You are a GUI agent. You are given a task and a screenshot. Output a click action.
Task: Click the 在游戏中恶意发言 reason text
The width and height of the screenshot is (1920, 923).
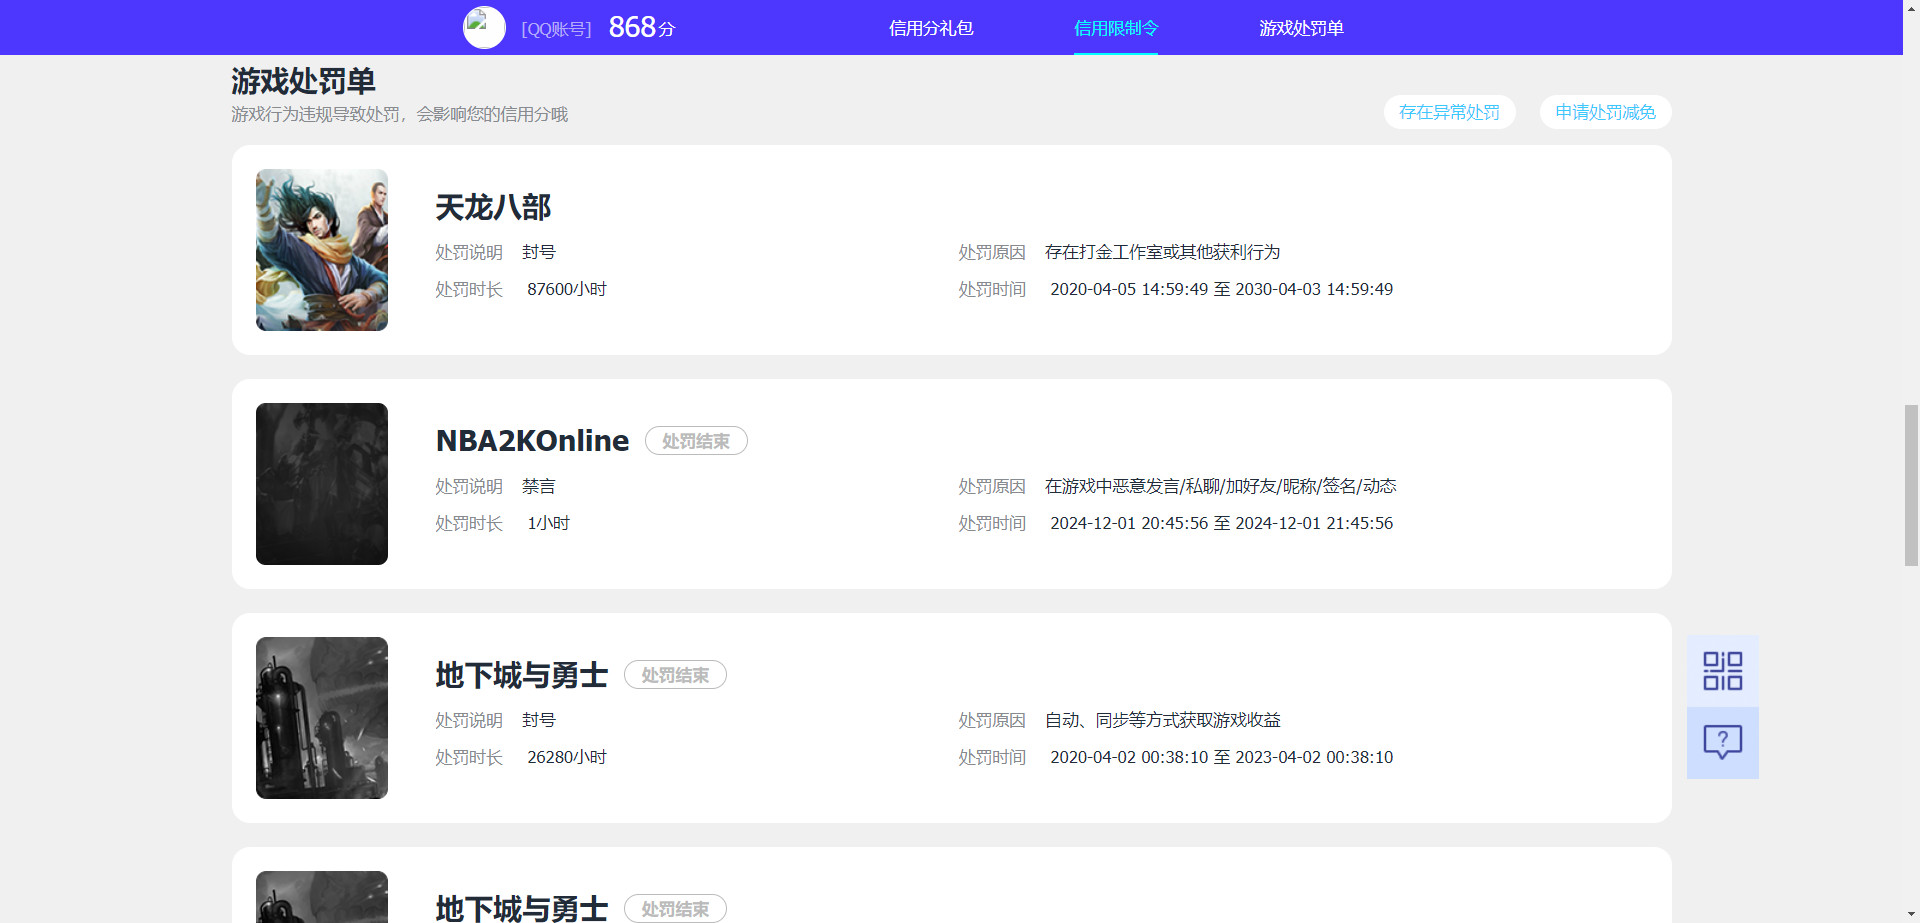point(1220,486)
